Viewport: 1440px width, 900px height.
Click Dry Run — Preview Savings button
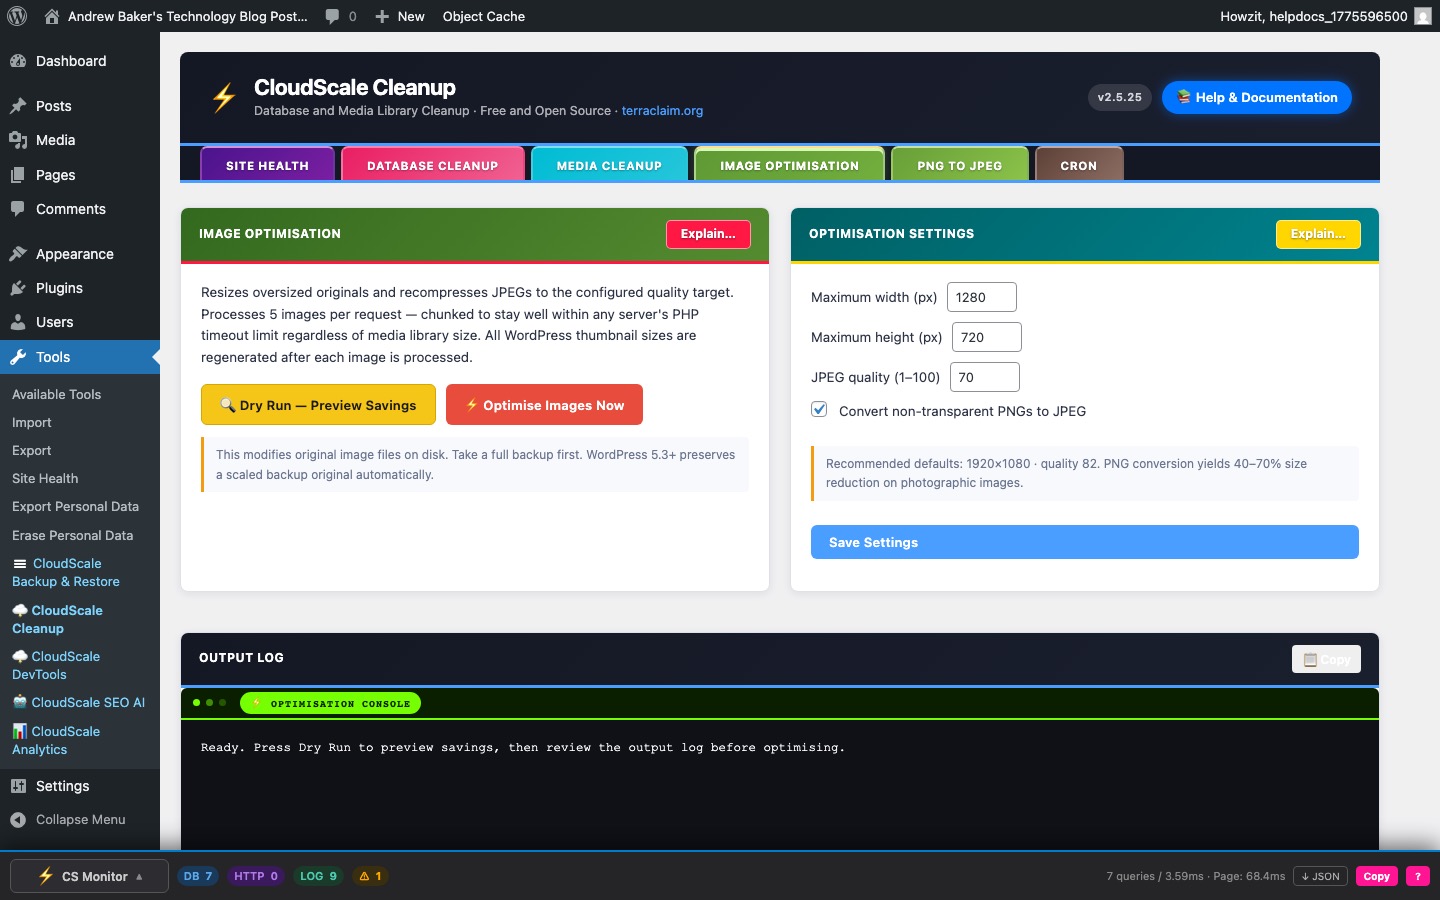(318, 405)
